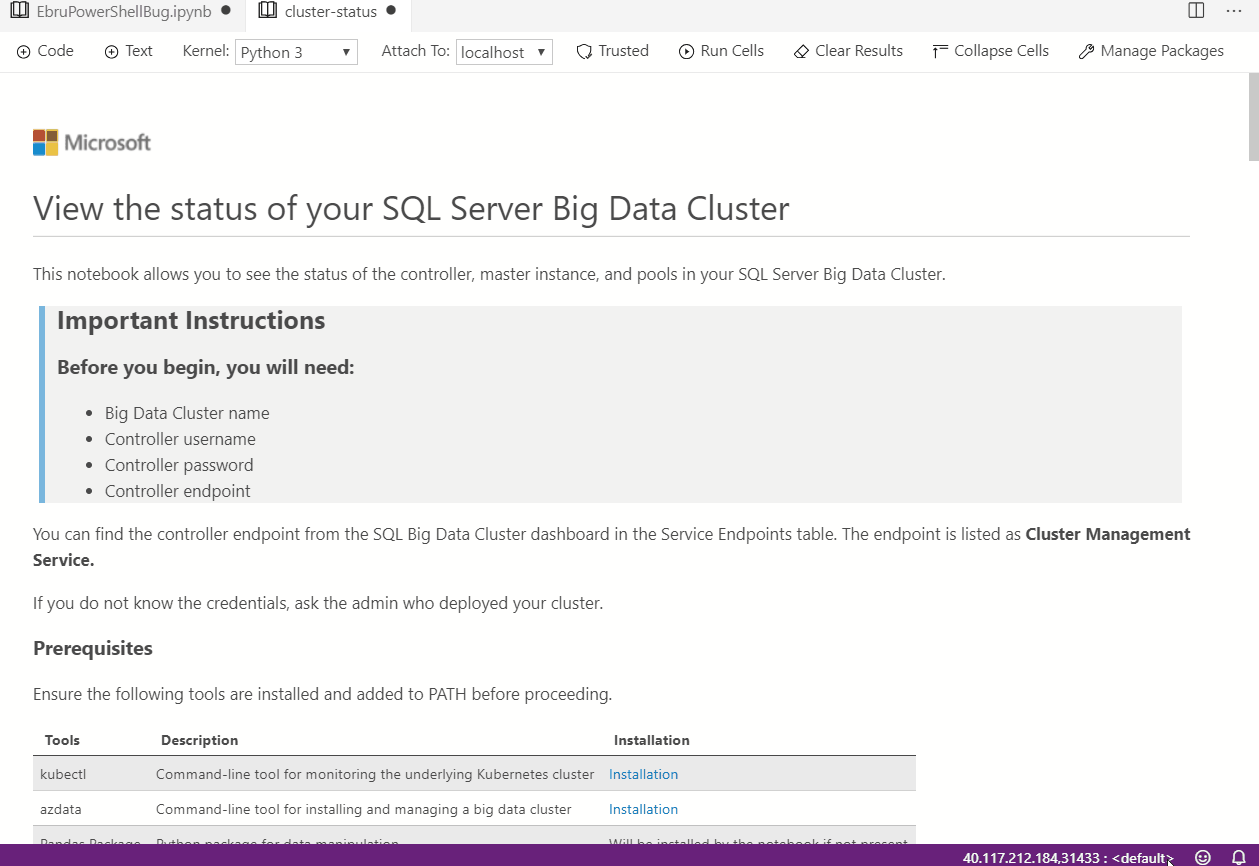The width and height of the screenshot is (1259, 866).
Task: Collapse Cells in the notebook toolbar
Action: (x=990, y=51)
